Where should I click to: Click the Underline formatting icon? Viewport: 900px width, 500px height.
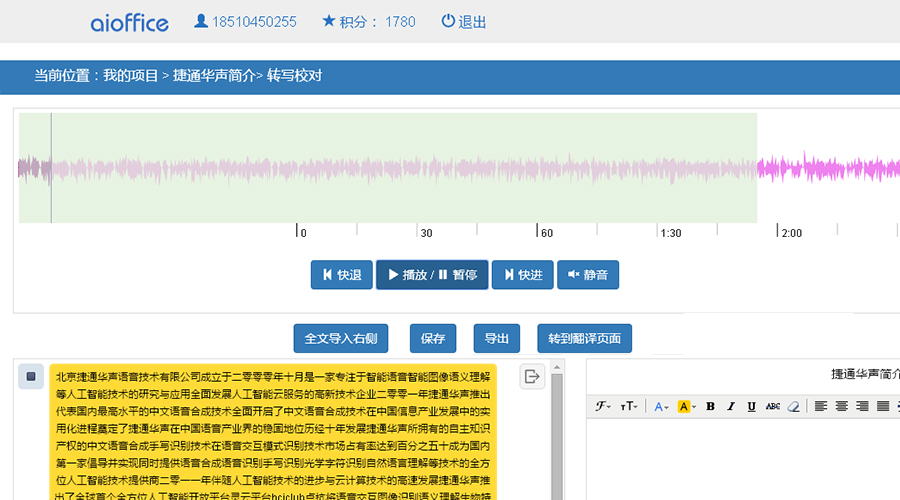pos(751,406)
